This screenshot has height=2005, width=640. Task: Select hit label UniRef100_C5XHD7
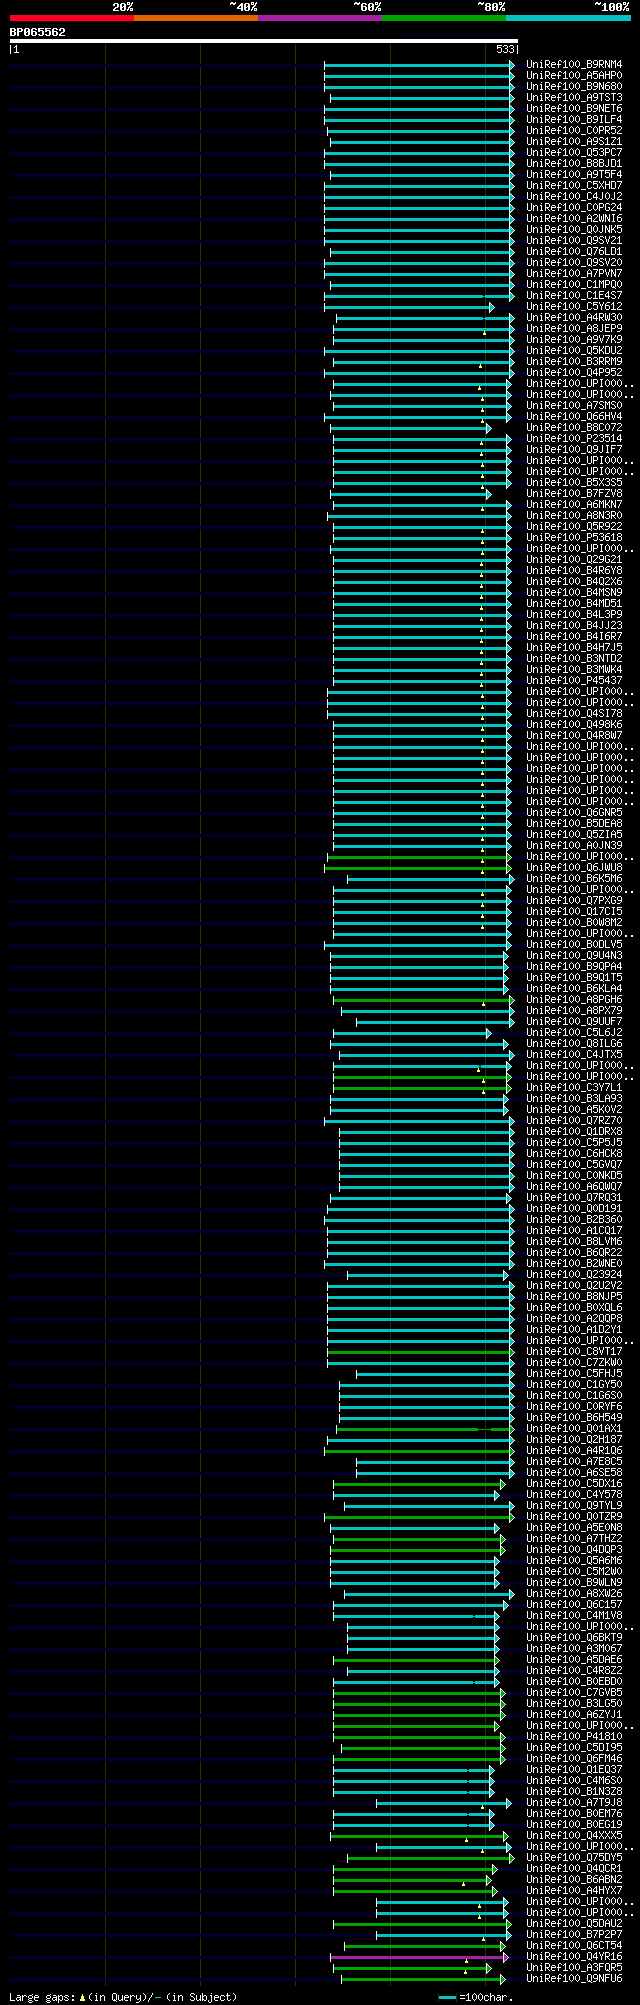(574, 186)
